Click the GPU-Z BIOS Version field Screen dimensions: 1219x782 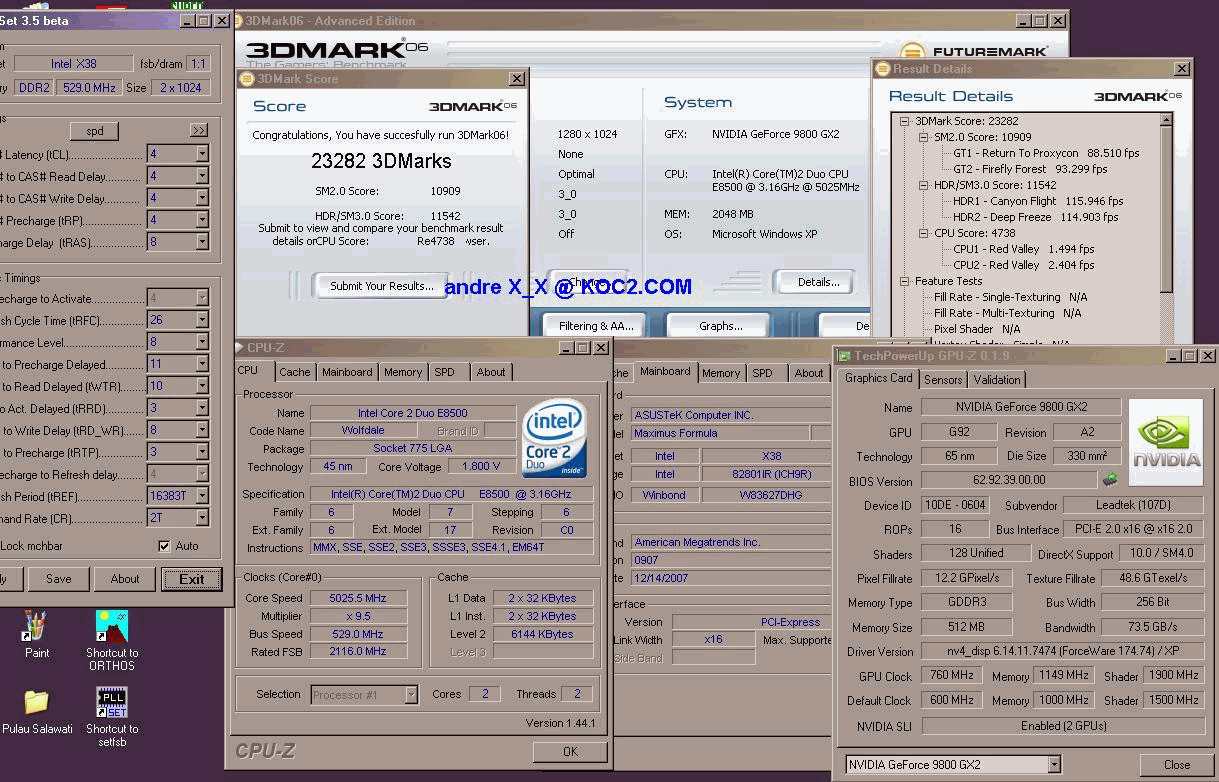click(1008, 481)
